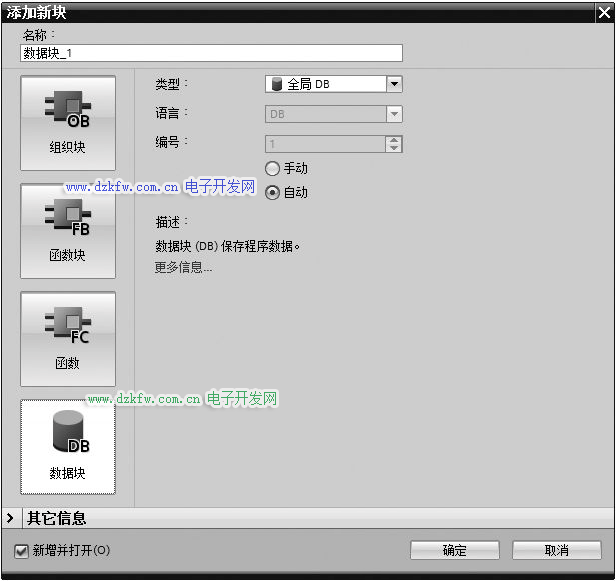Choose the 自动 (automatic) numbering radio button

(272, 192)
